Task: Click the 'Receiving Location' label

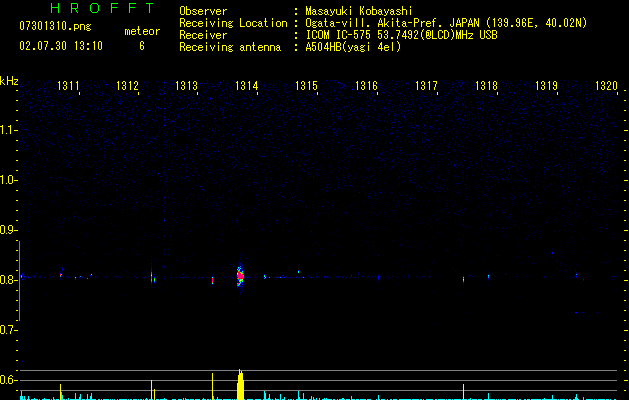Action: pyautogui.click(x=233, y=23)
